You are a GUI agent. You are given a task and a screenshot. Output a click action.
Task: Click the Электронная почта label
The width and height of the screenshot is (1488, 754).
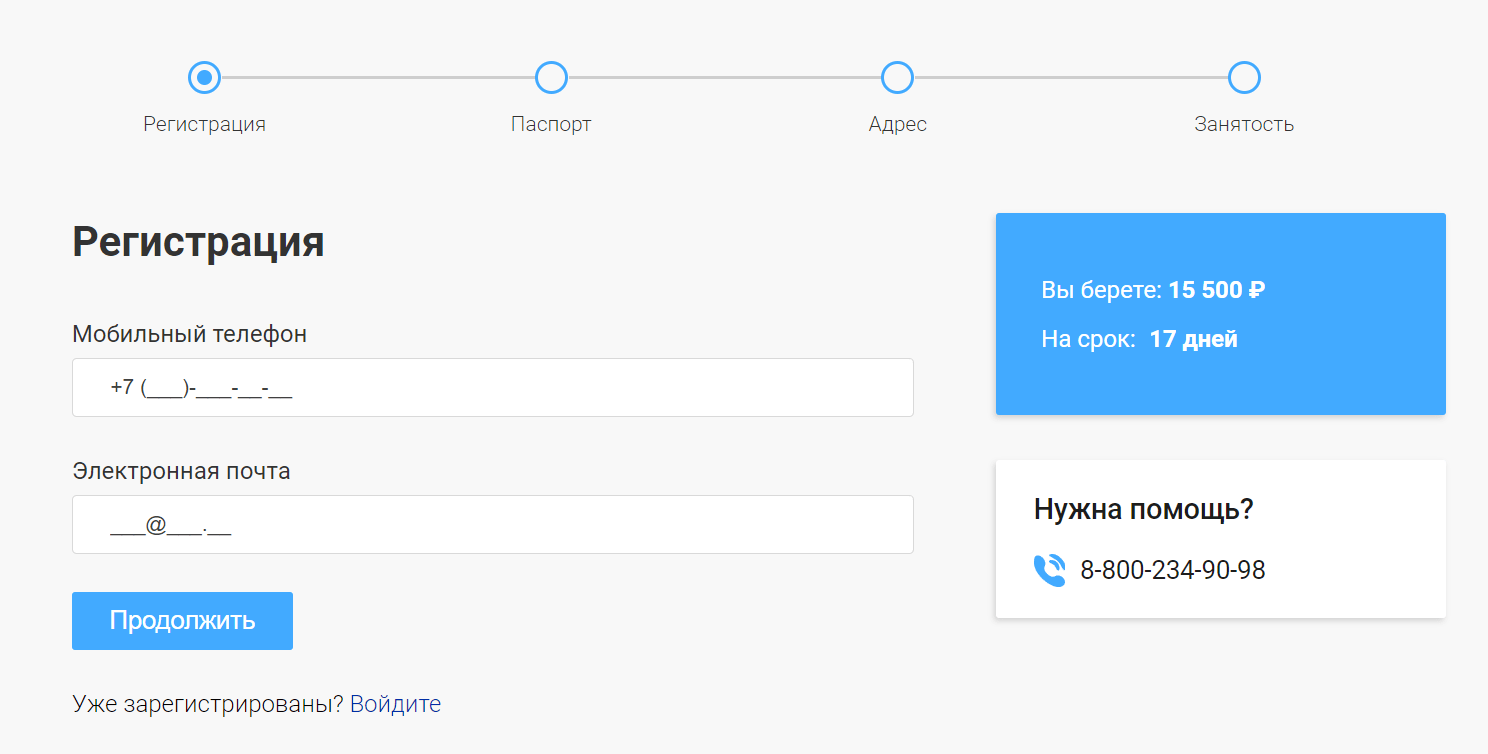pyautogui.click(x=181, y=471)
